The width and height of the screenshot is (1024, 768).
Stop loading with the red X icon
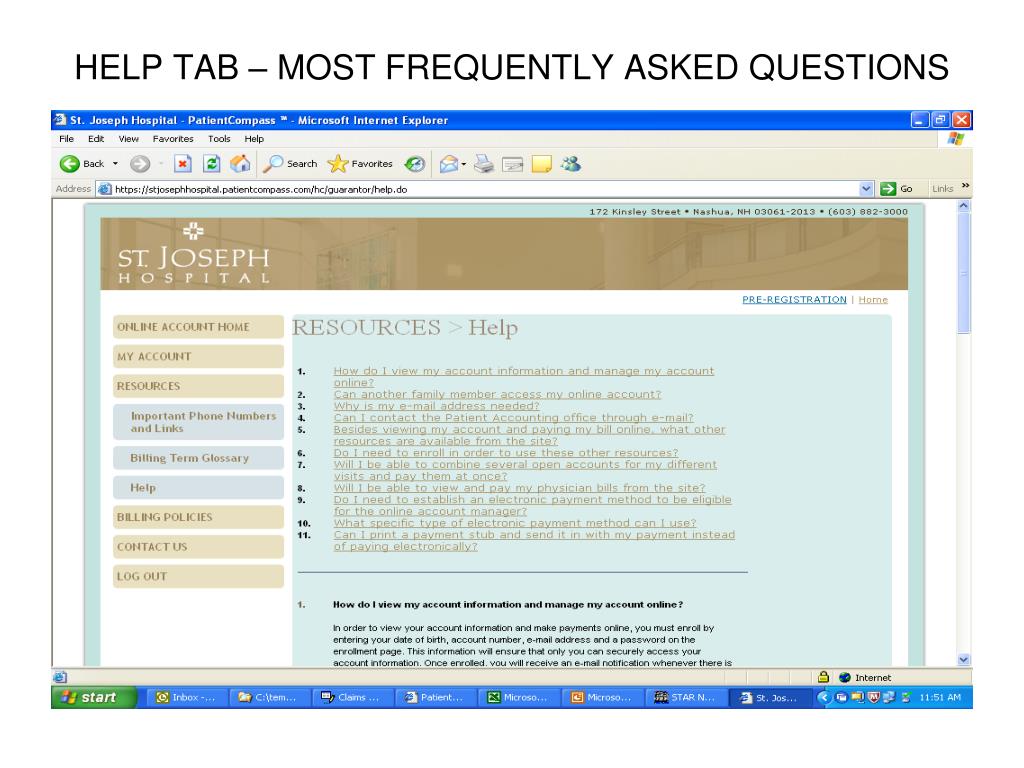(x=183, y=163)
